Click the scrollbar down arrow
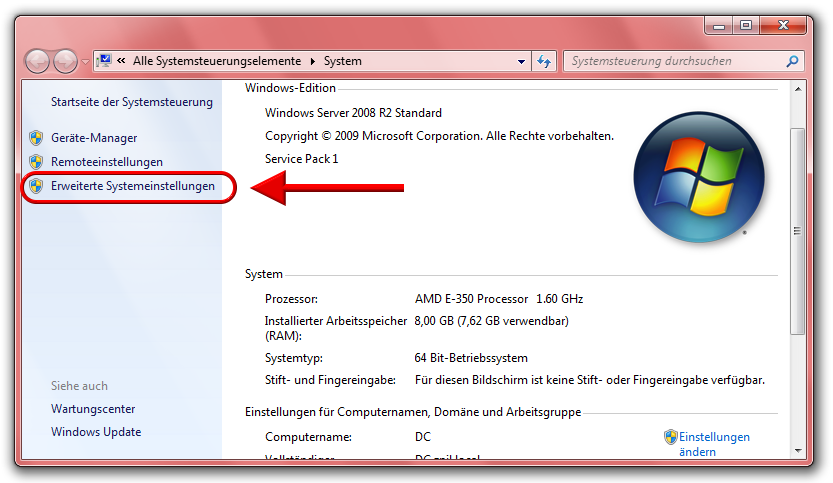Image resolution: width=833 pixels, height=483 pixels. 796,449
